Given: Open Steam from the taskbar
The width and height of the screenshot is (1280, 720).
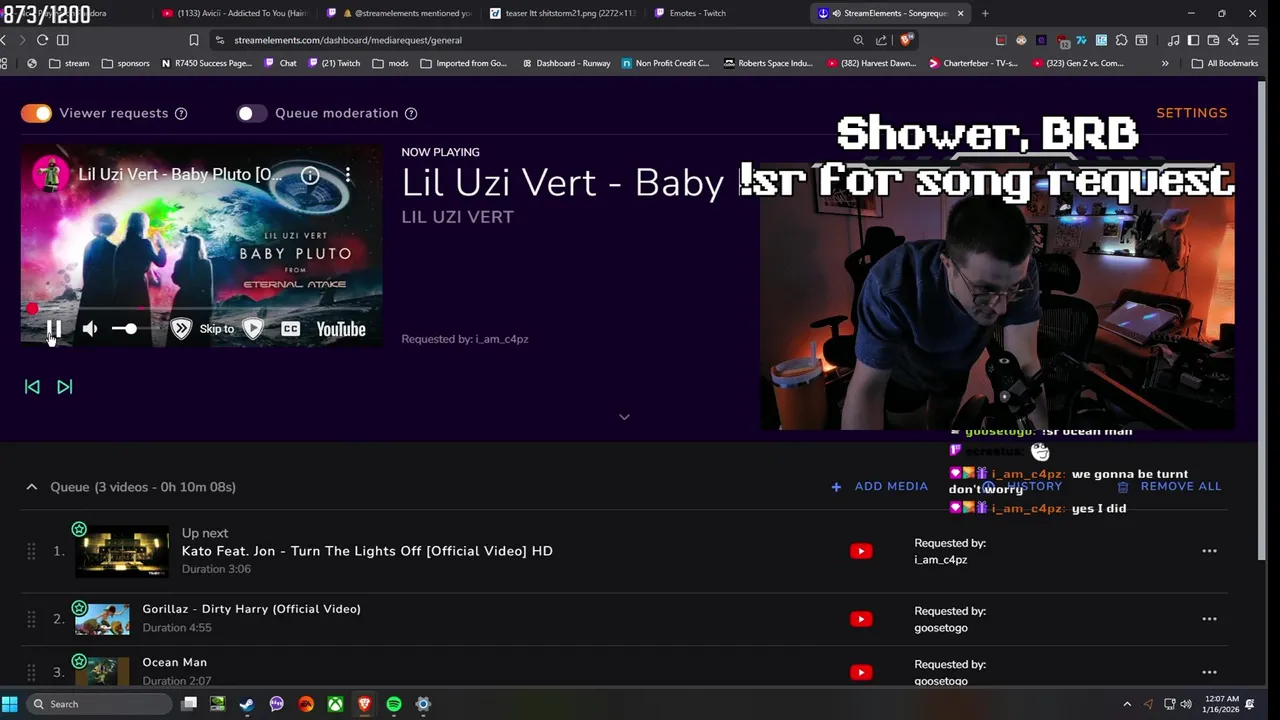Looking at the screenshot, I should (247, 704).
